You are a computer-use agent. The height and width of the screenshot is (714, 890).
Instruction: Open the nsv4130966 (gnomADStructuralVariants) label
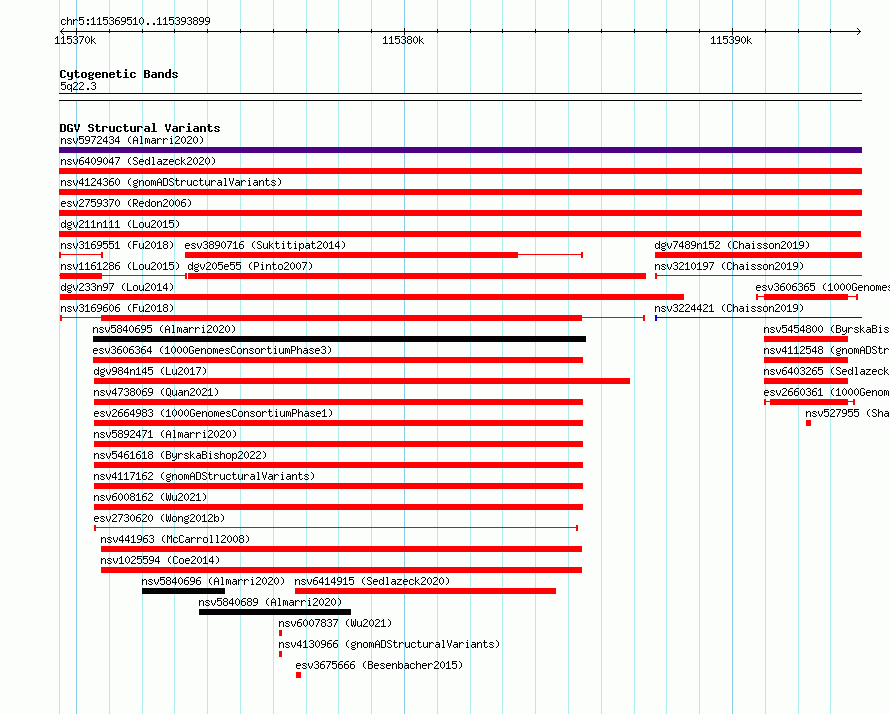coord(389,644)
